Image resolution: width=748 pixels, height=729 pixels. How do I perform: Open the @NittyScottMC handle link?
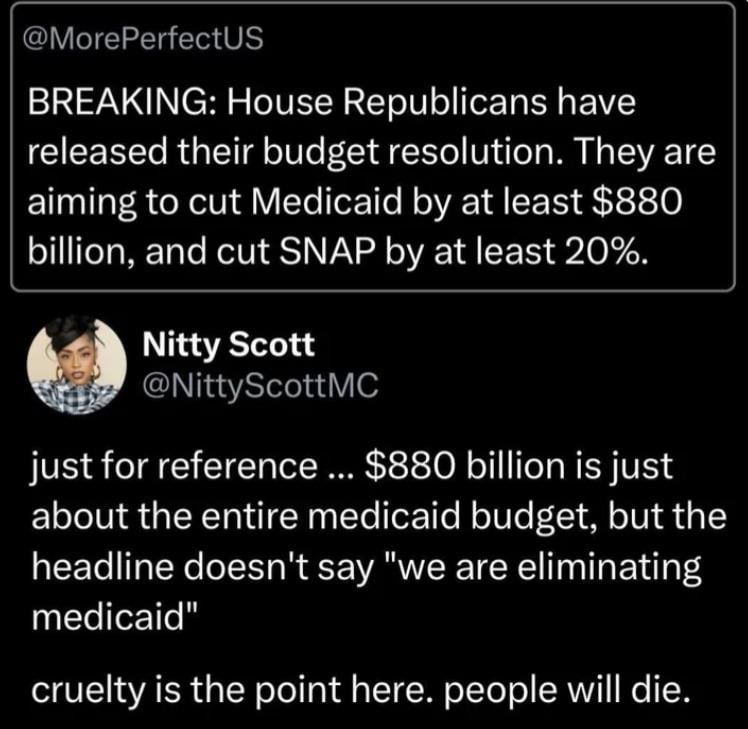pyautogui.click(x=261, y=385)
